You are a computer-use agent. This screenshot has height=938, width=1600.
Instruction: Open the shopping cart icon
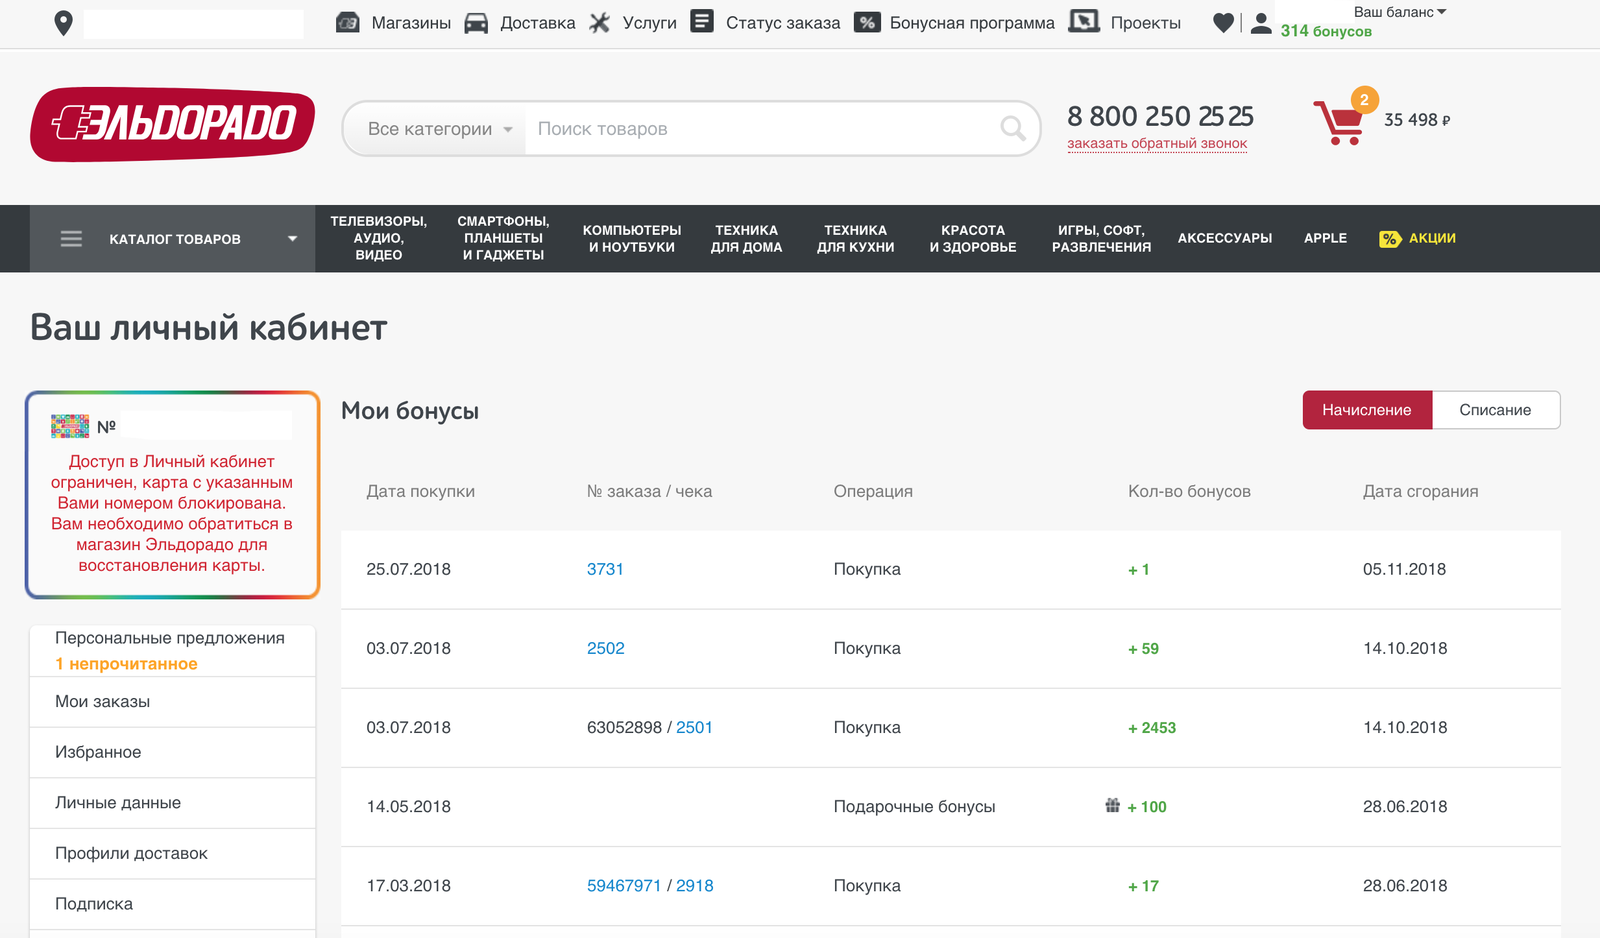click(x=1338, y=123)
